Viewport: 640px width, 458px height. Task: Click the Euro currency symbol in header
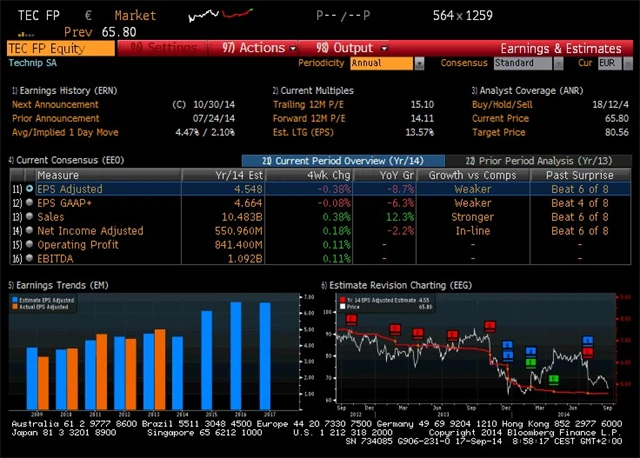tap(89, 16)
